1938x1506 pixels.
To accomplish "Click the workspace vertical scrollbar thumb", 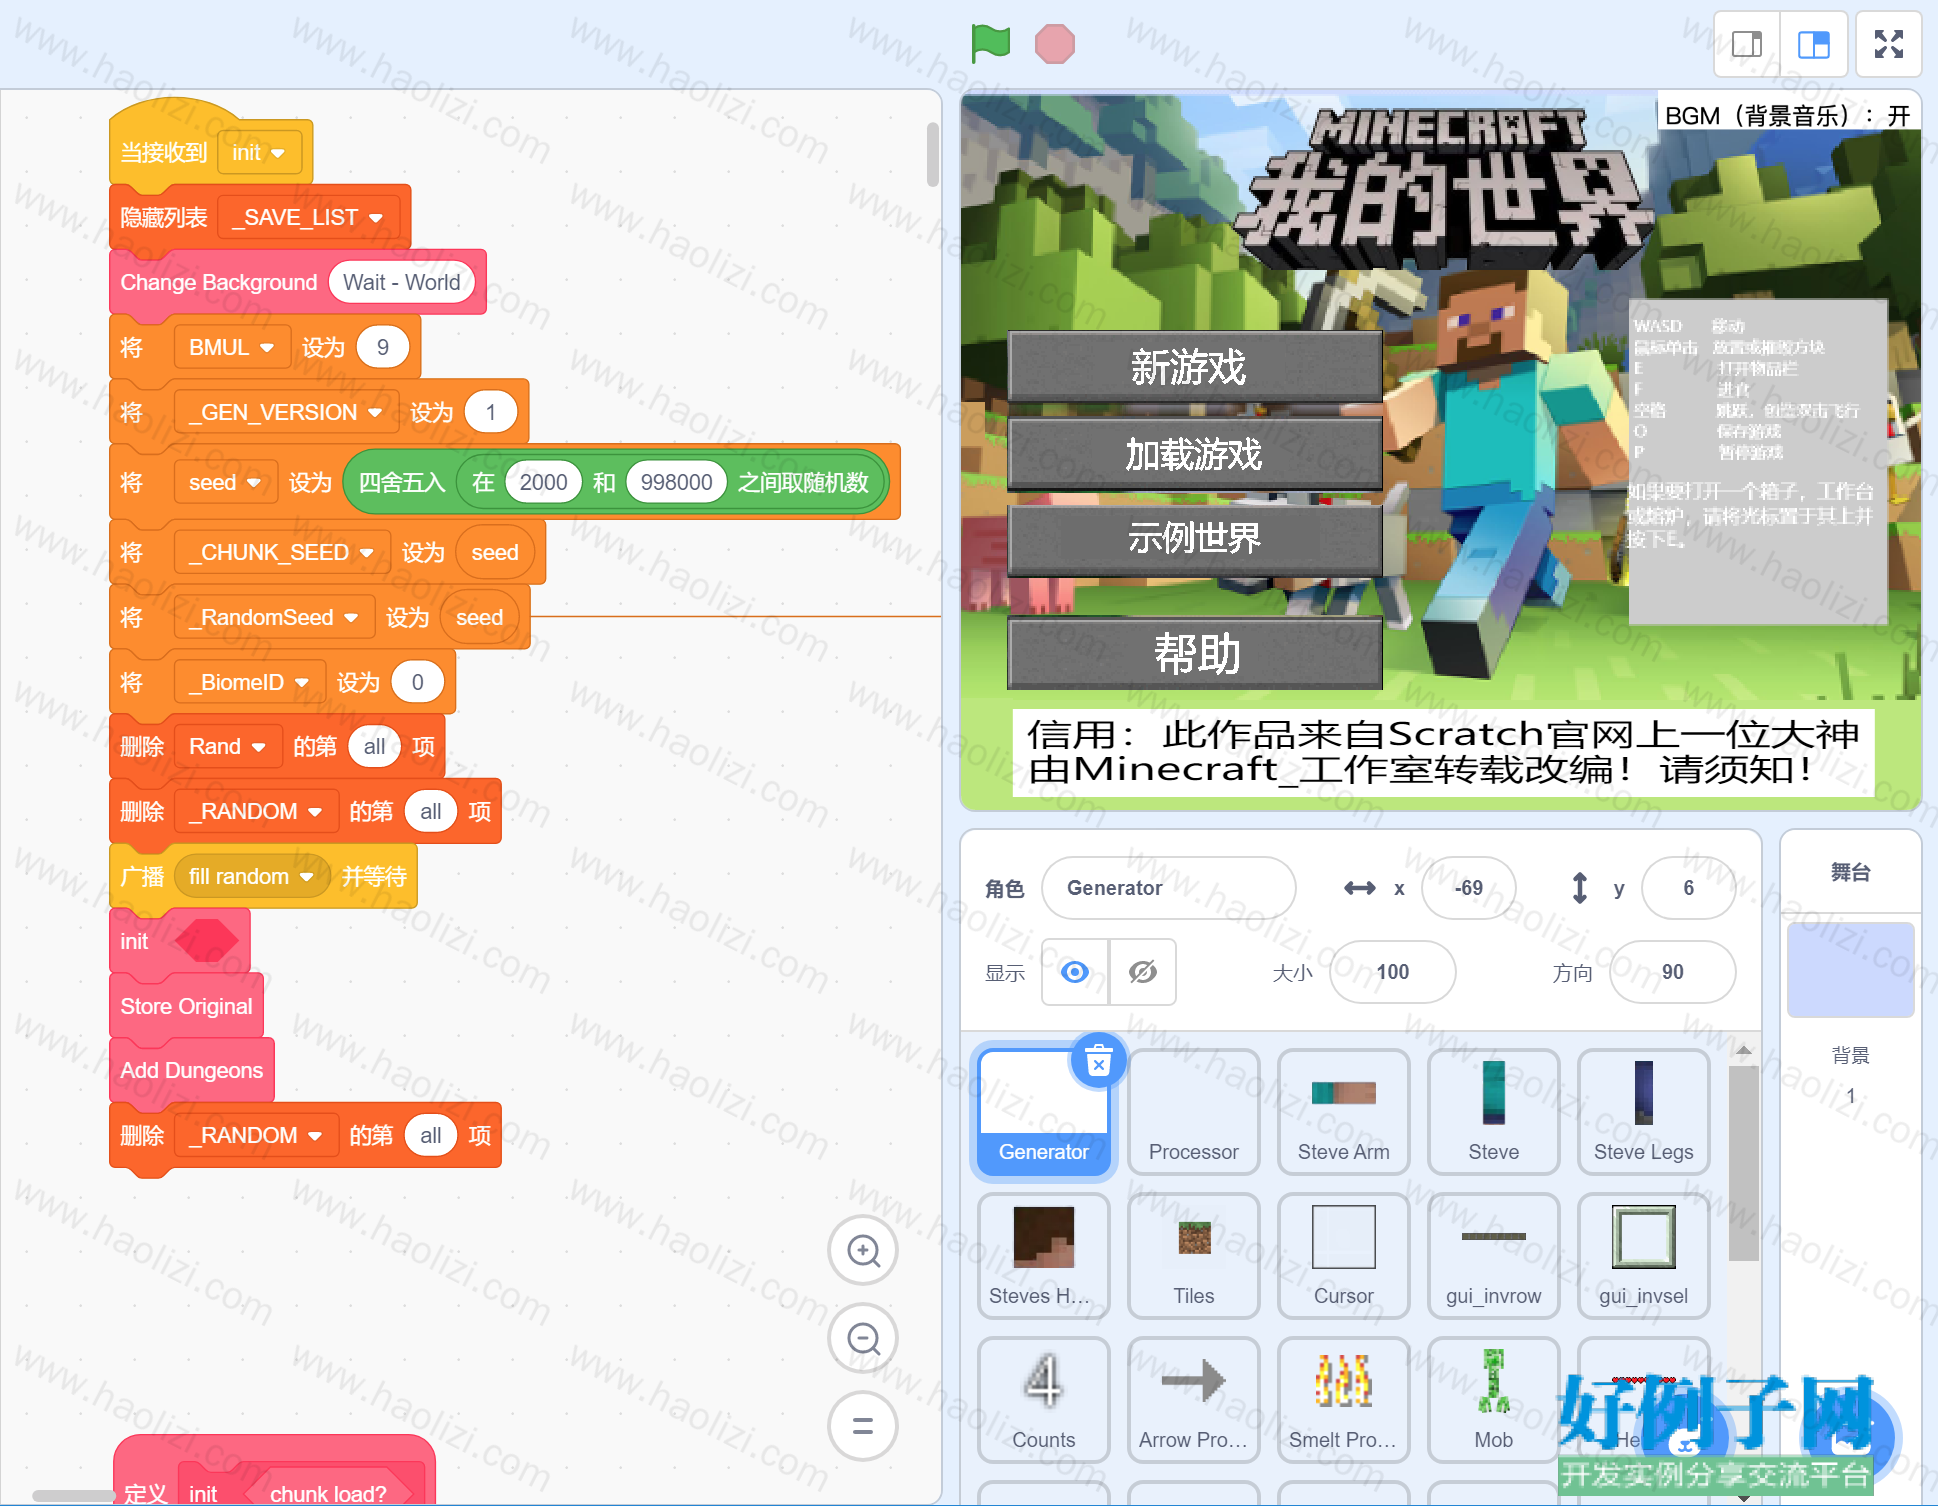I will [x=932, y=154].
